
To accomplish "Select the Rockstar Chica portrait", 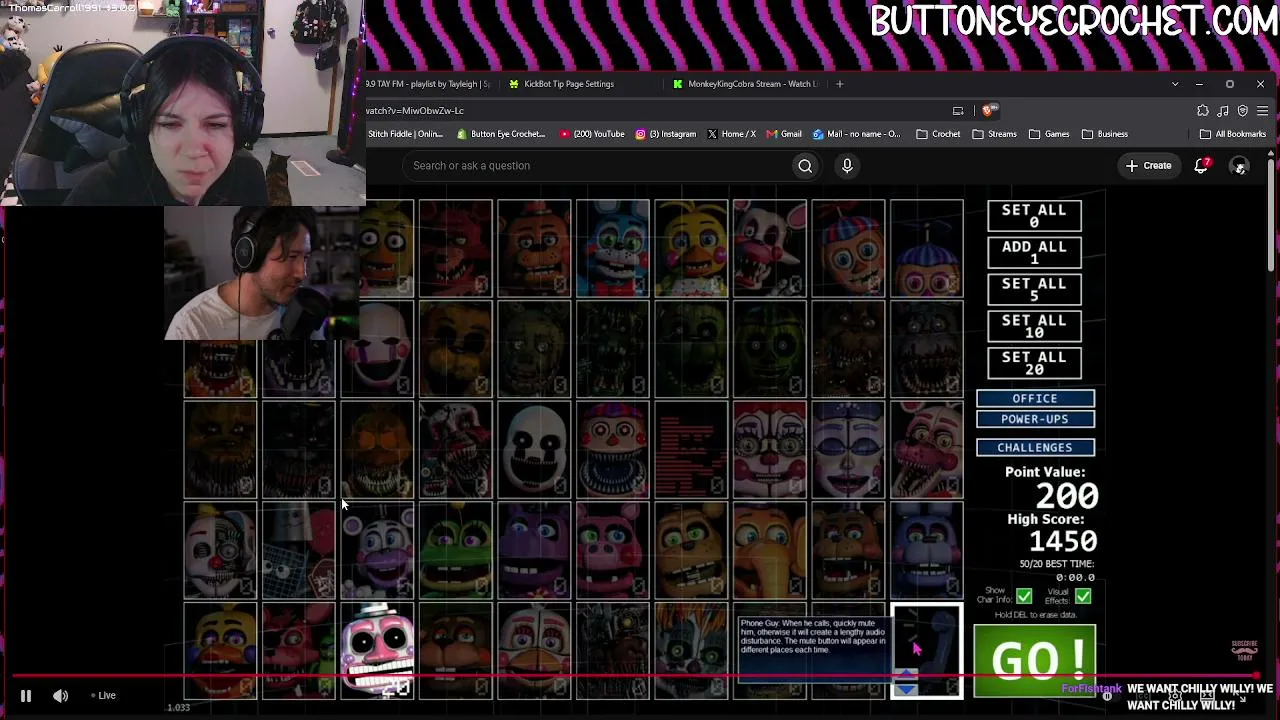I will [x=219, y=651].
